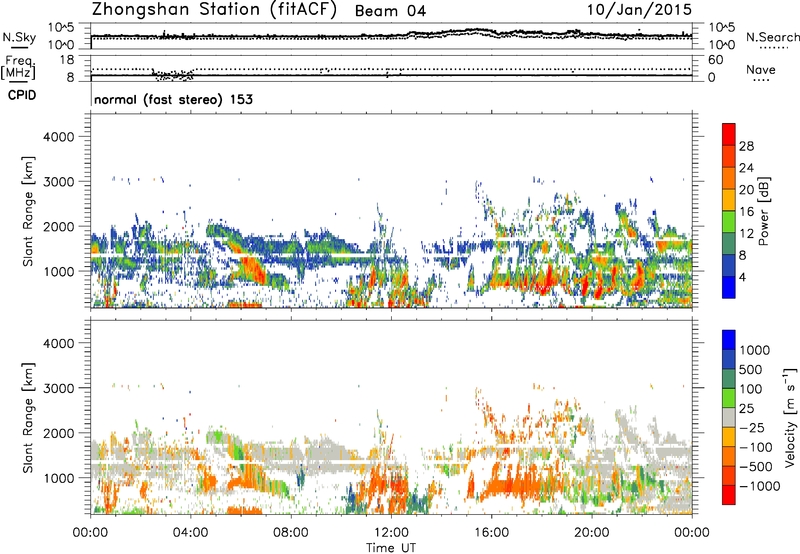The height and width of the screenshot is (554, 800).
Task: Pick the light green 12–16 dB power segment
Action: 729,221
